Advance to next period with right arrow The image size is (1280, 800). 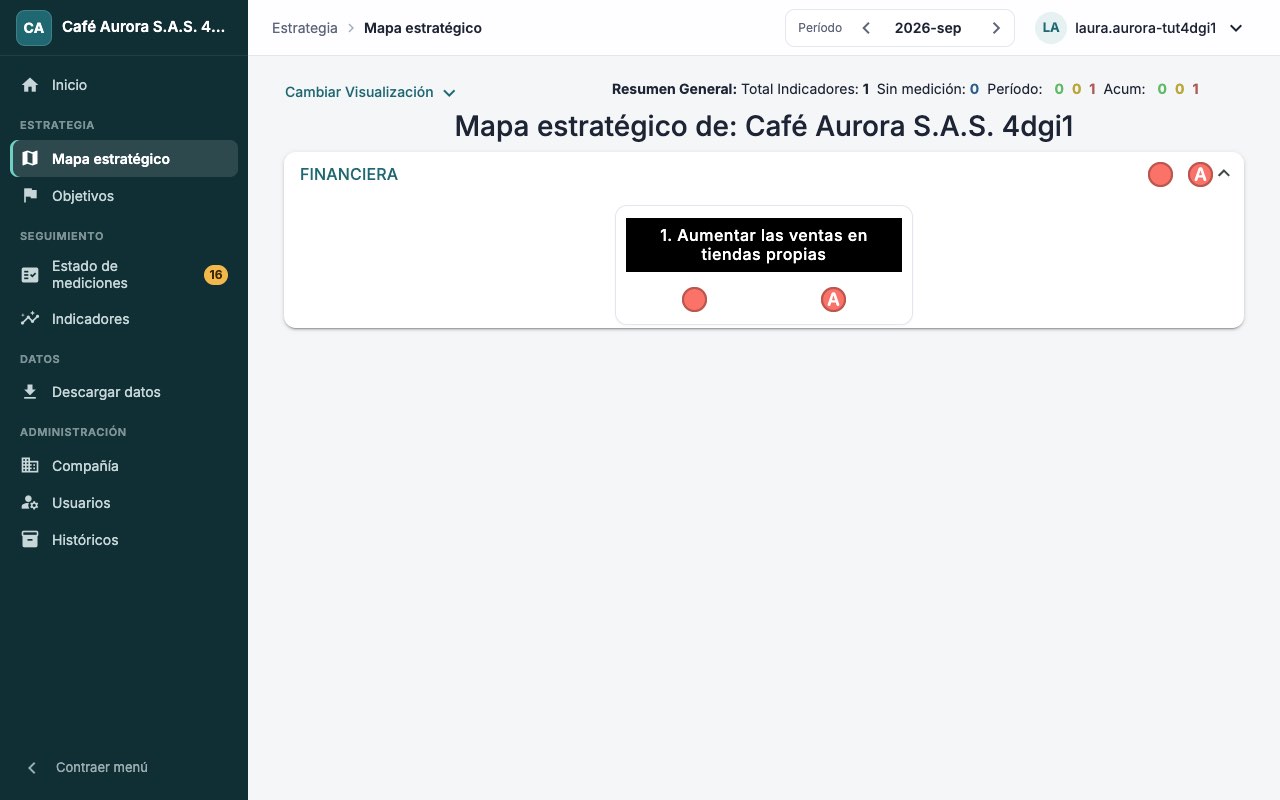pos(996,28)
